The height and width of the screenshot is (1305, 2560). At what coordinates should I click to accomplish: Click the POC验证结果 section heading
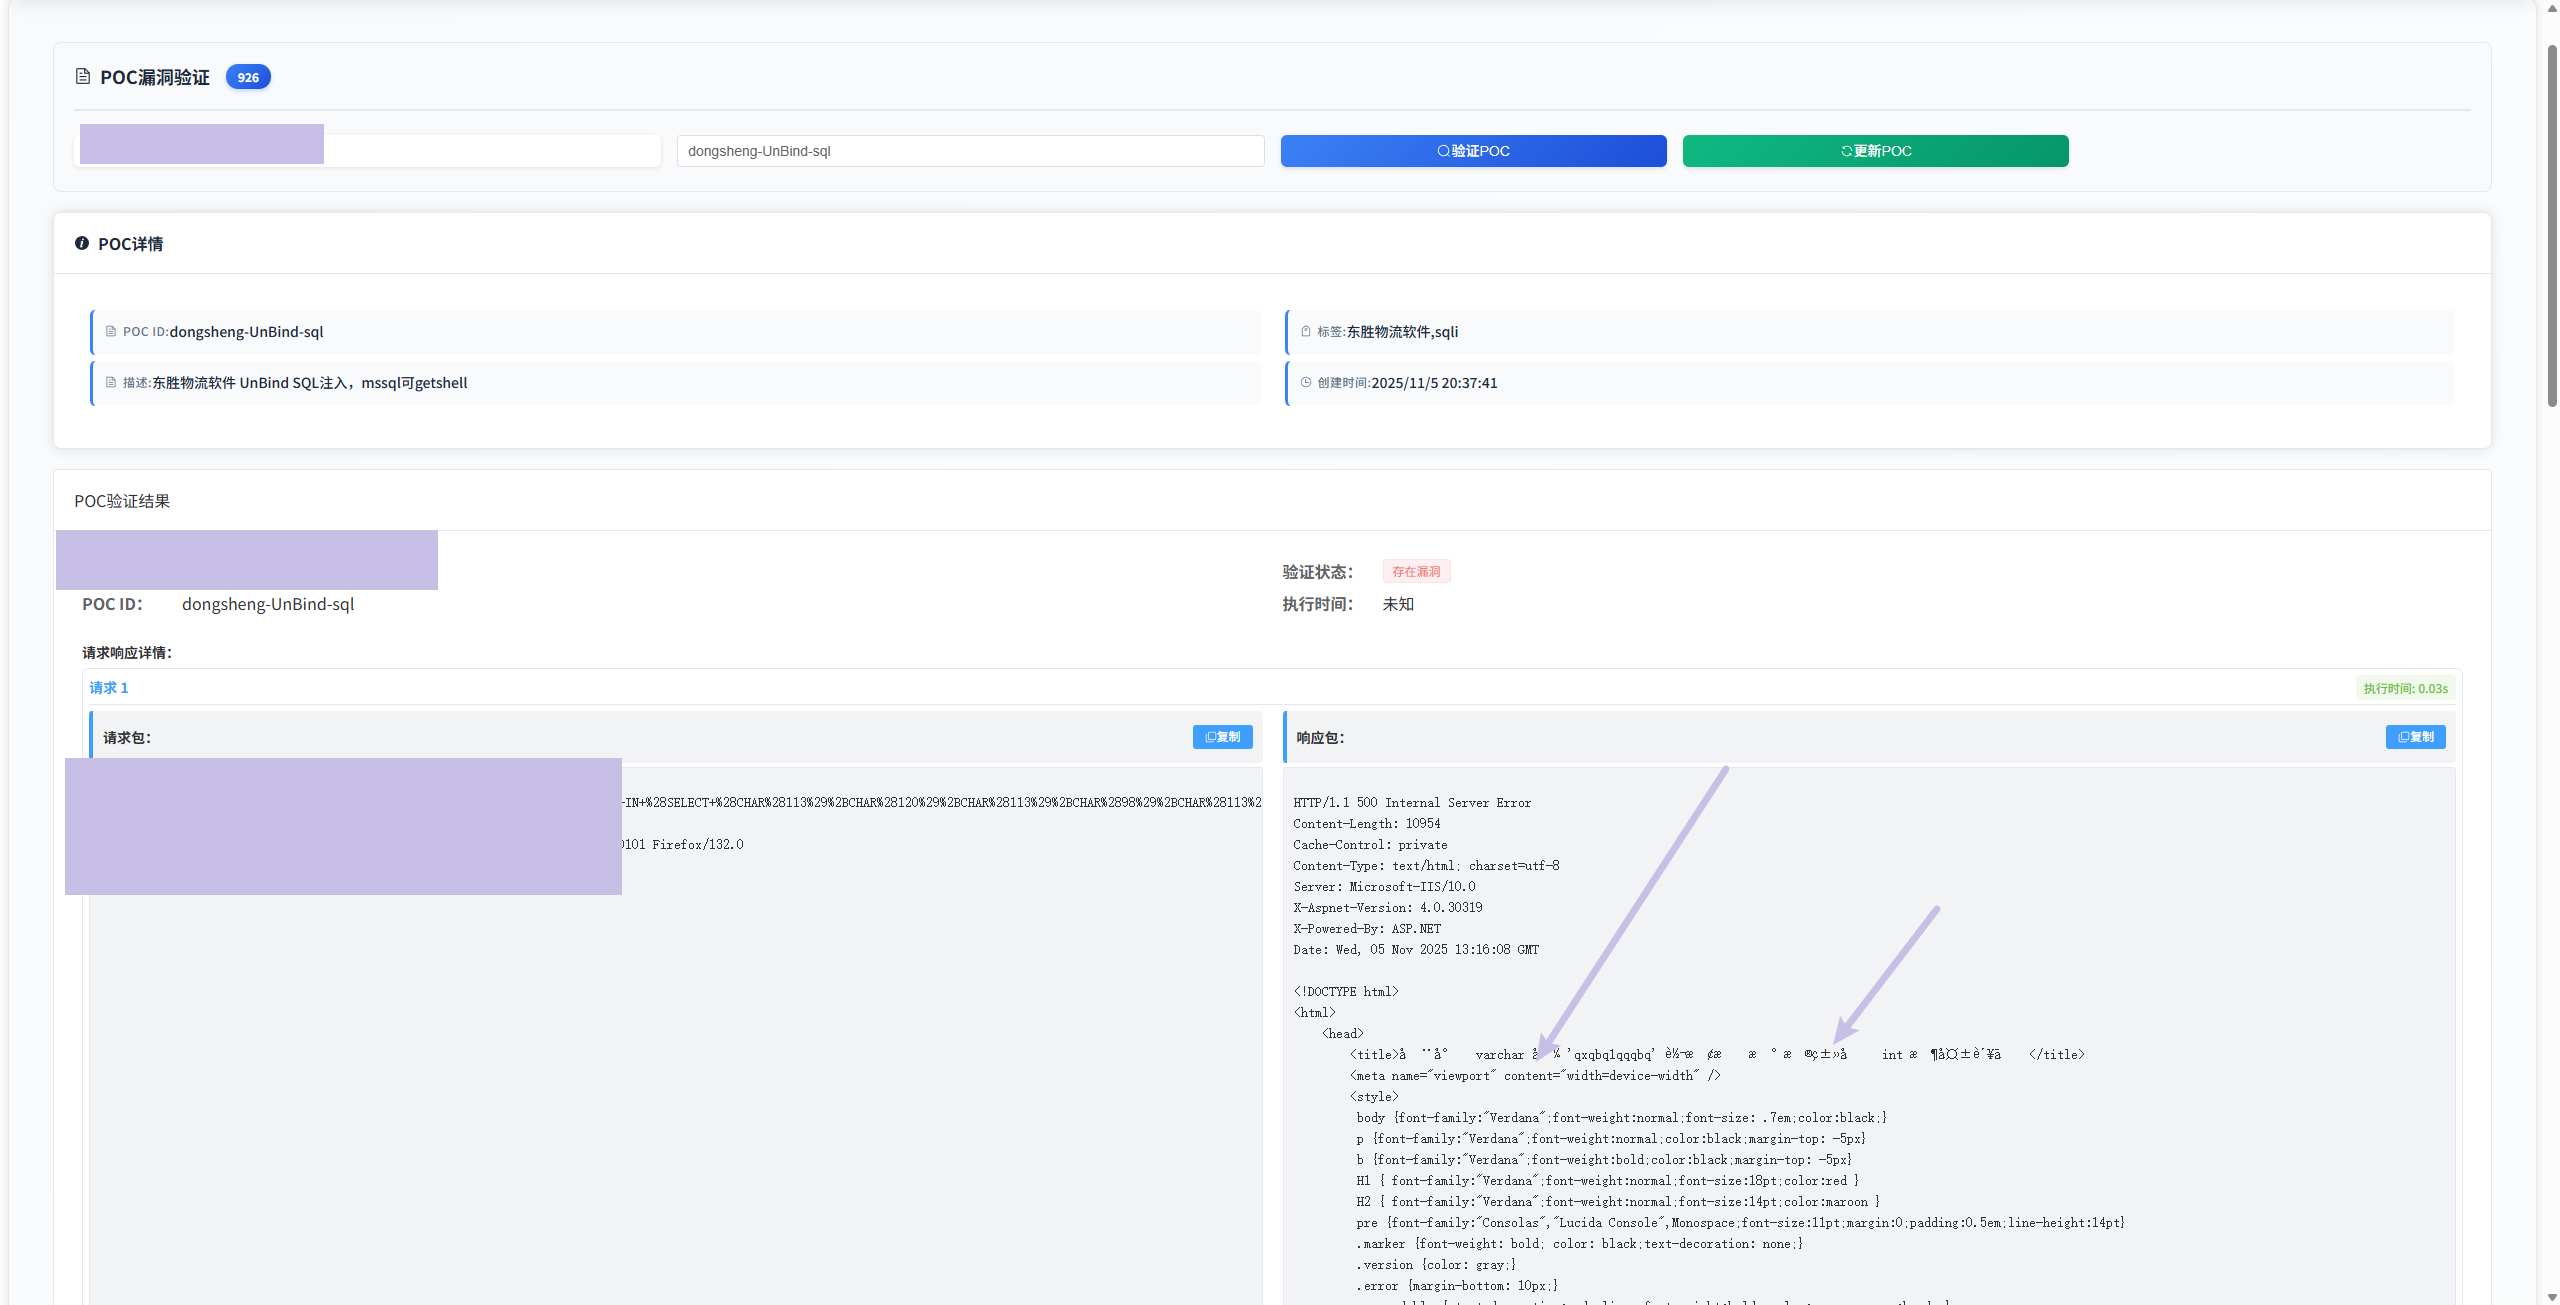[x=122, y=501]
